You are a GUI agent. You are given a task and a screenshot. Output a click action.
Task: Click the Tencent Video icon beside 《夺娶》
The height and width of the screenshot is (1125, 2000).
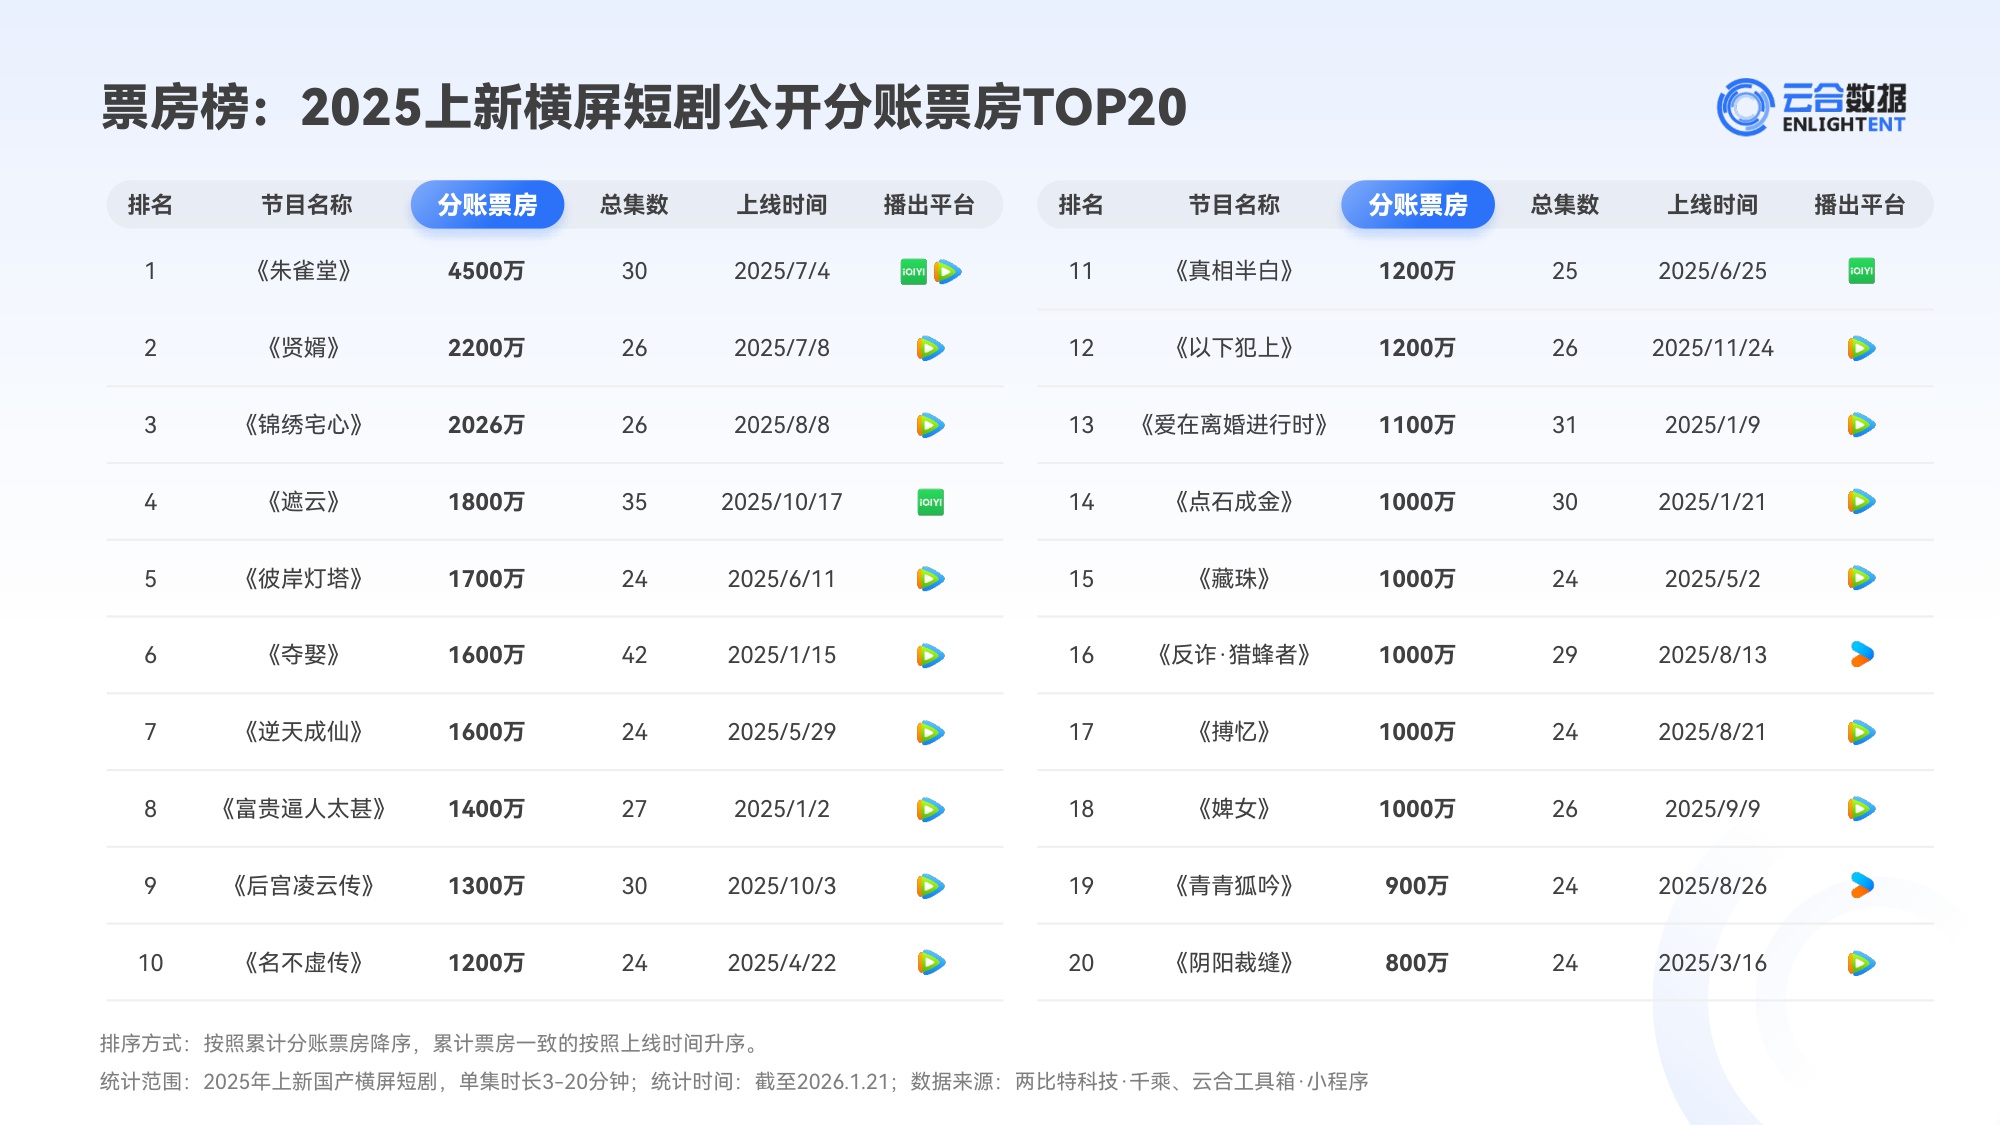929,655
